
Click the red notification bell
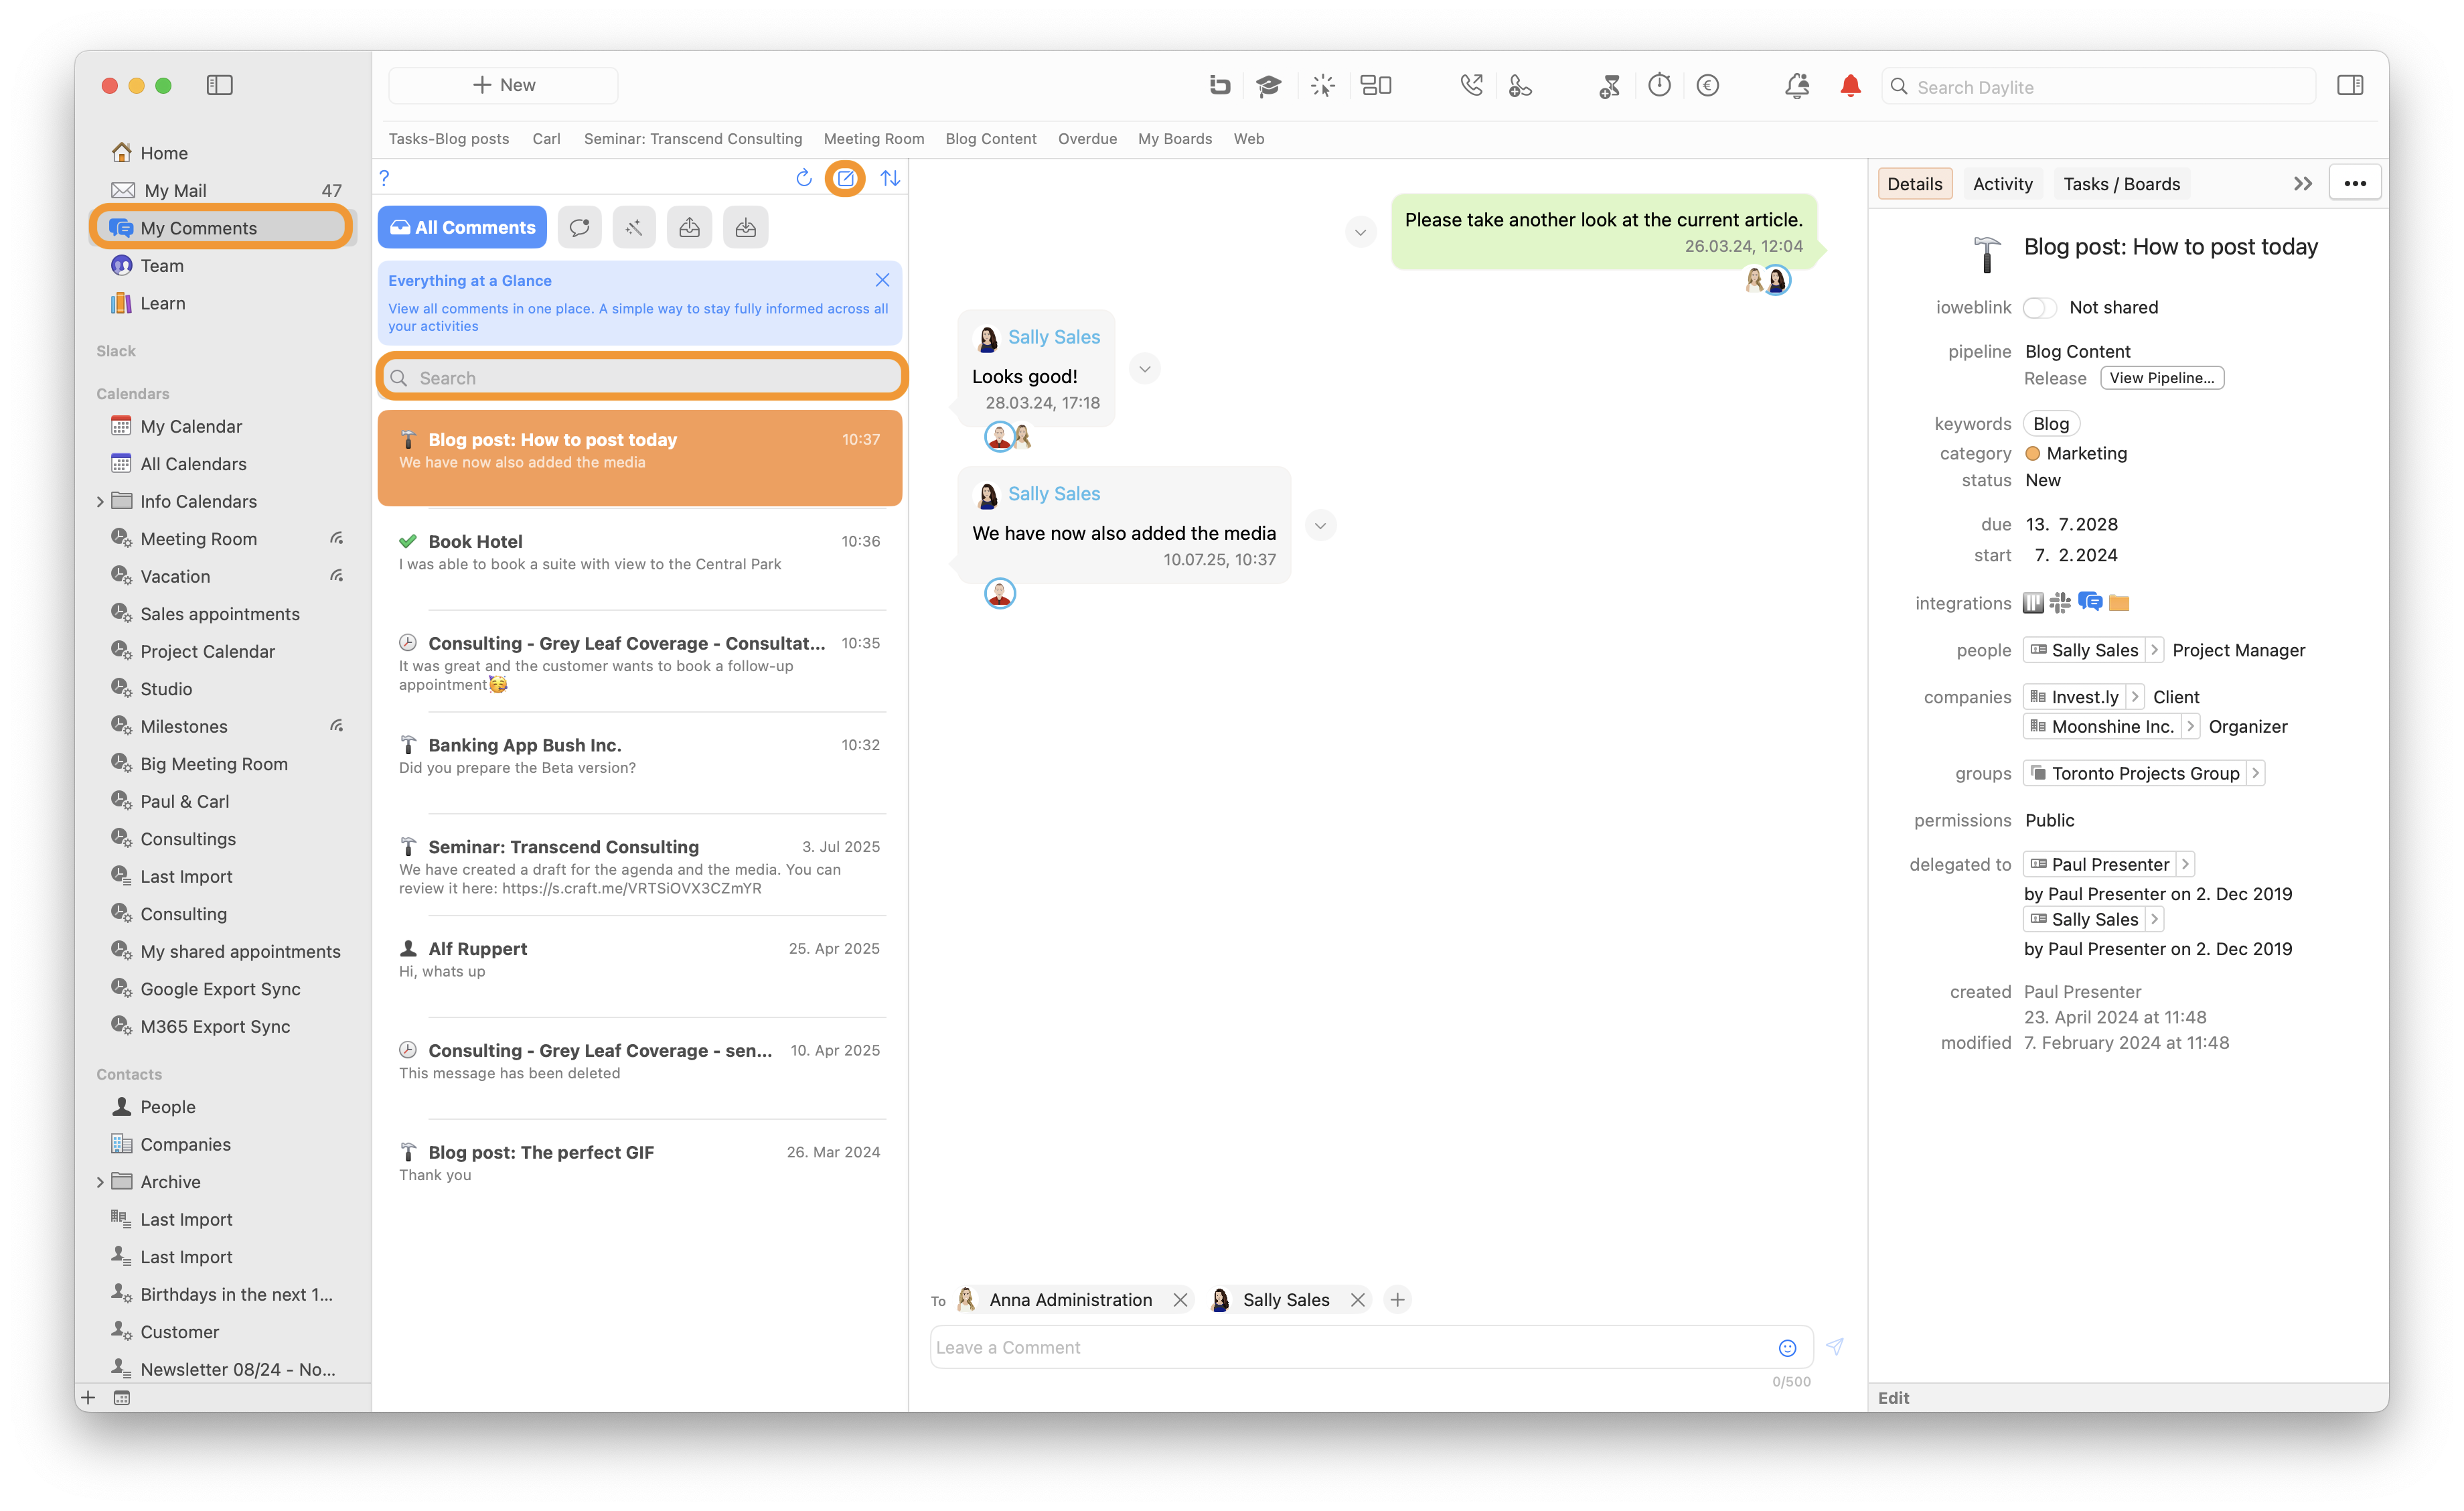[1850, 86]
